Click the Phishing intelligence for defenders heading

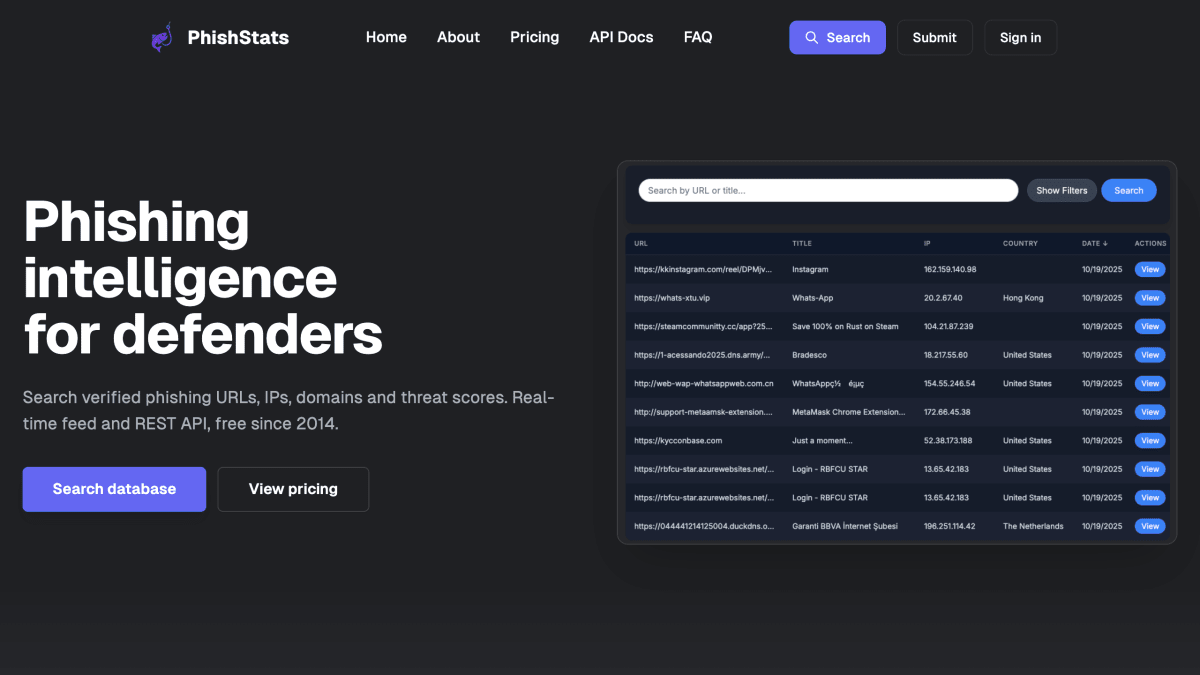pos(203,278)
